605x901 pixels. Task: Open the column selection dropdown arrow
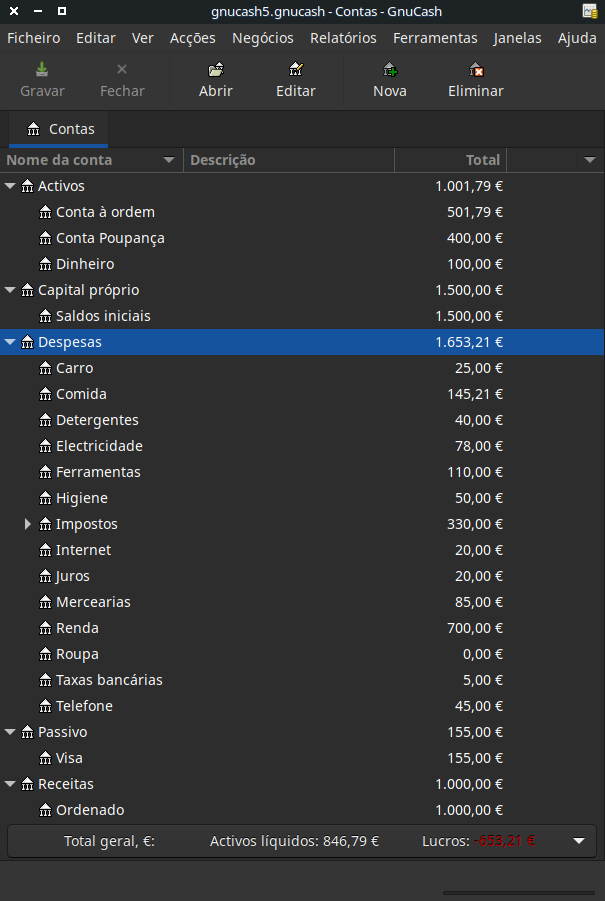589,160
